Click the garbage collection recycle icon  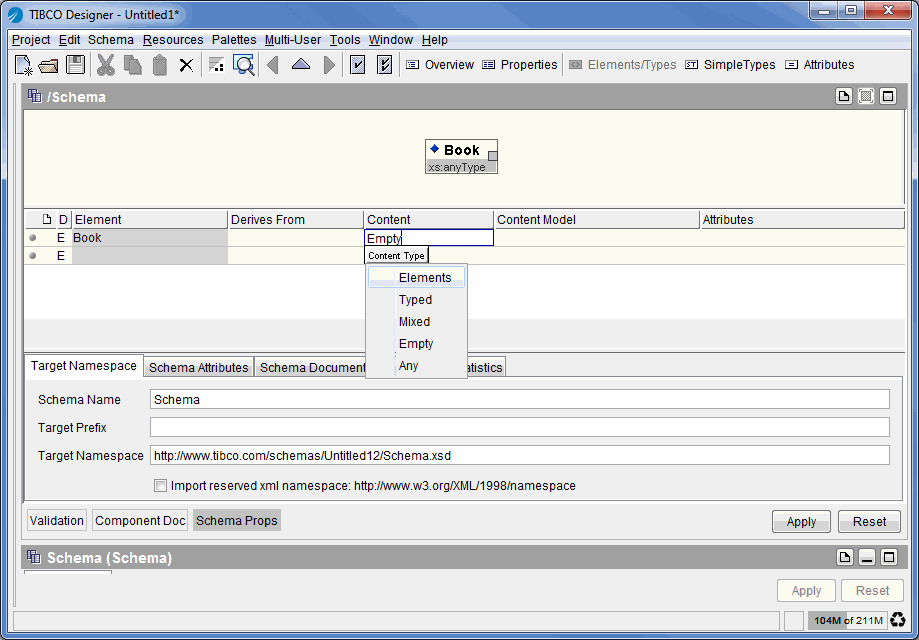(x=897, y=621)
